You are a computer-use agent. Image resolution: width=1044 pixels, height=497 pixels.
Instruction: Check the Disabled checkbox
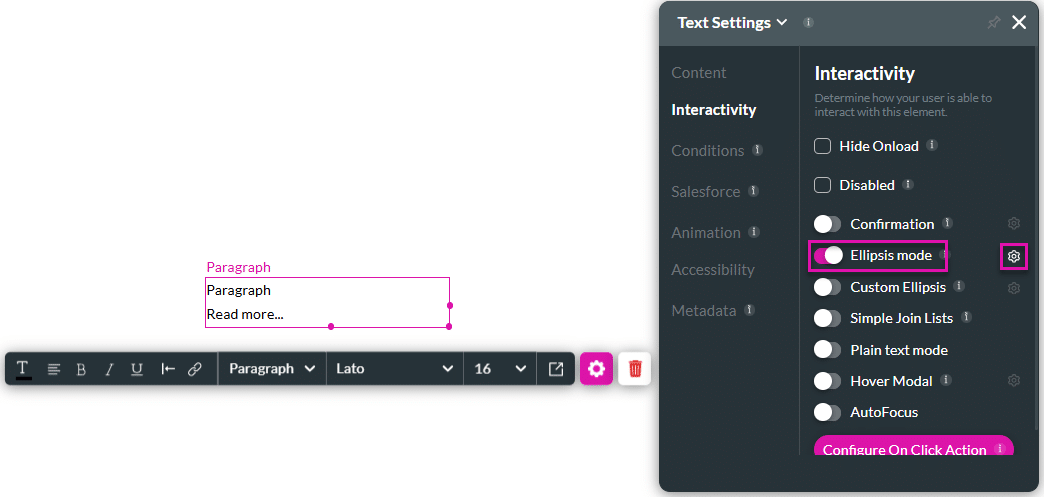[x=823, y=185]
